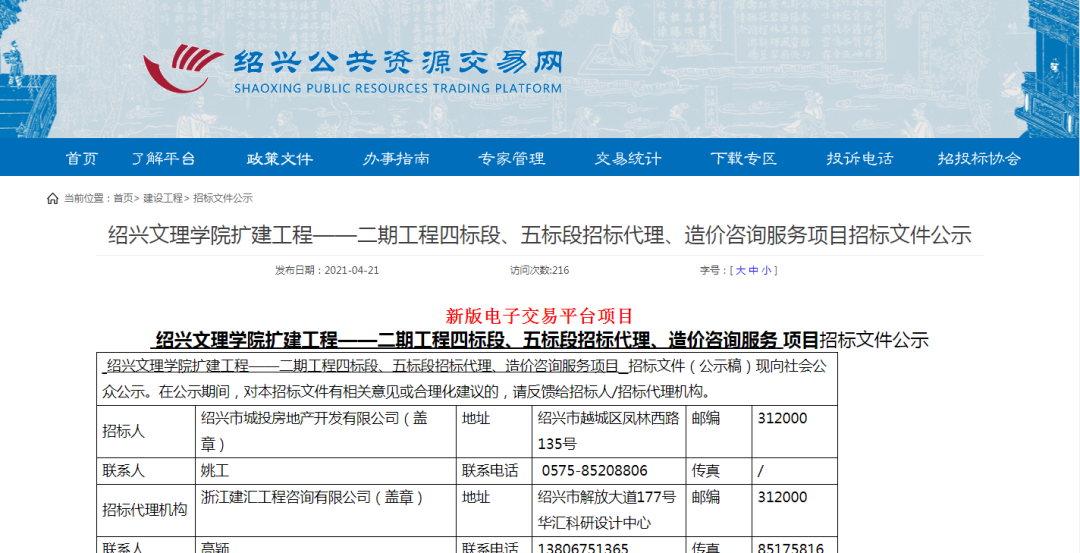Click the 招标人 table cell

coord(146,431)
